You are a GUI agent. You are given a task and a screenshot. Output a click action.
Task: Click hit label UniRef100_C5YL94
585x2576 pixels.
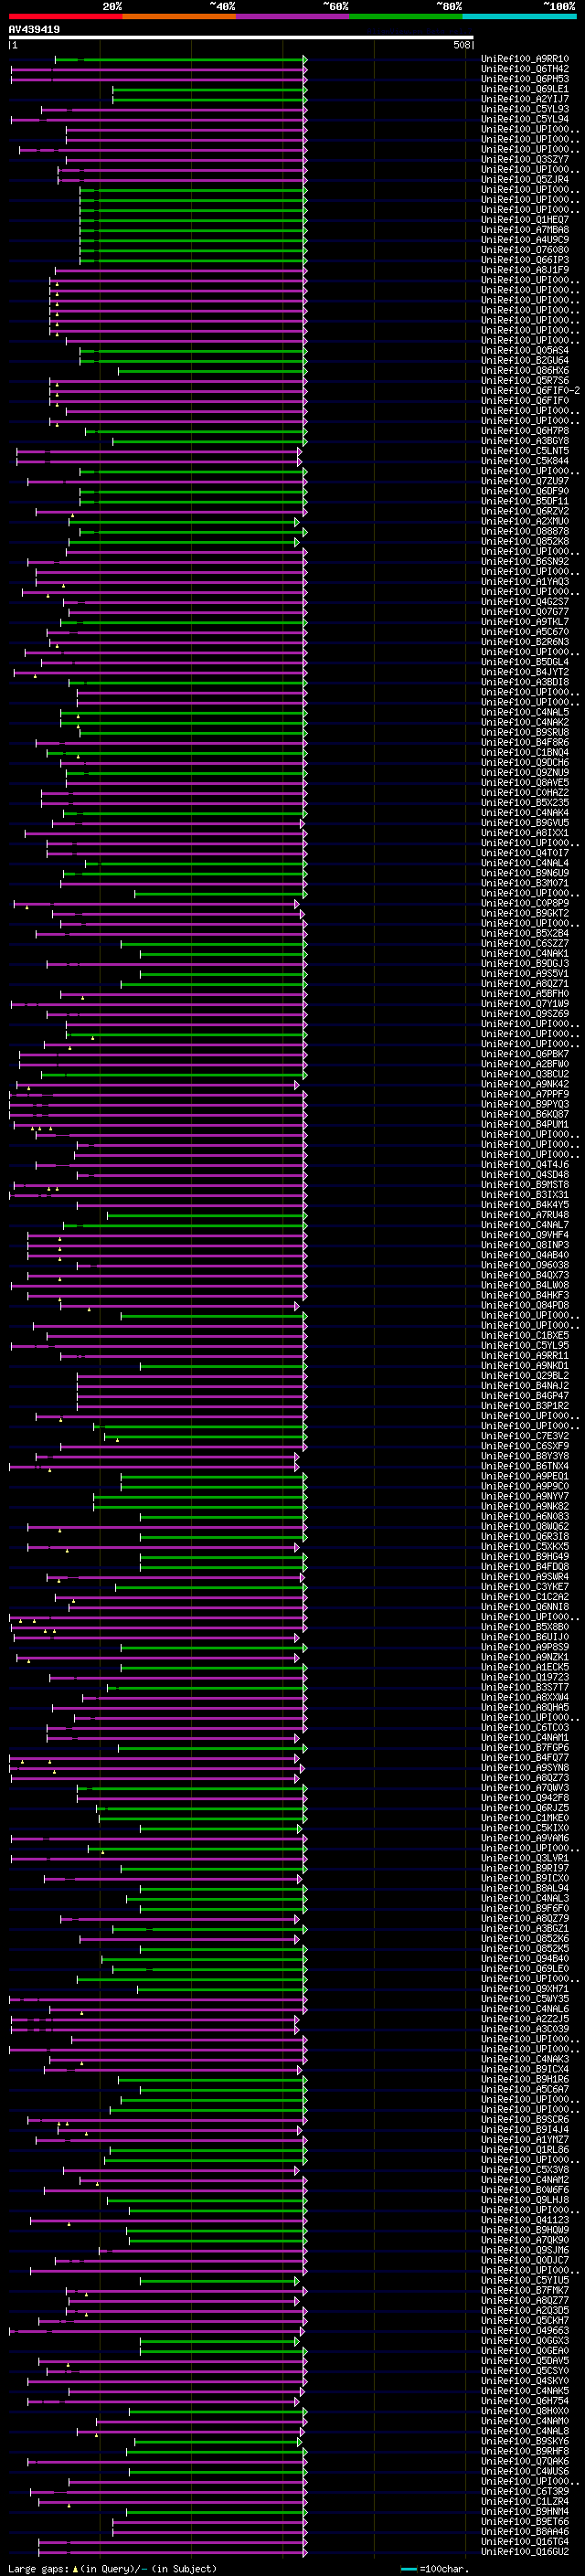[x=525, y=119]
